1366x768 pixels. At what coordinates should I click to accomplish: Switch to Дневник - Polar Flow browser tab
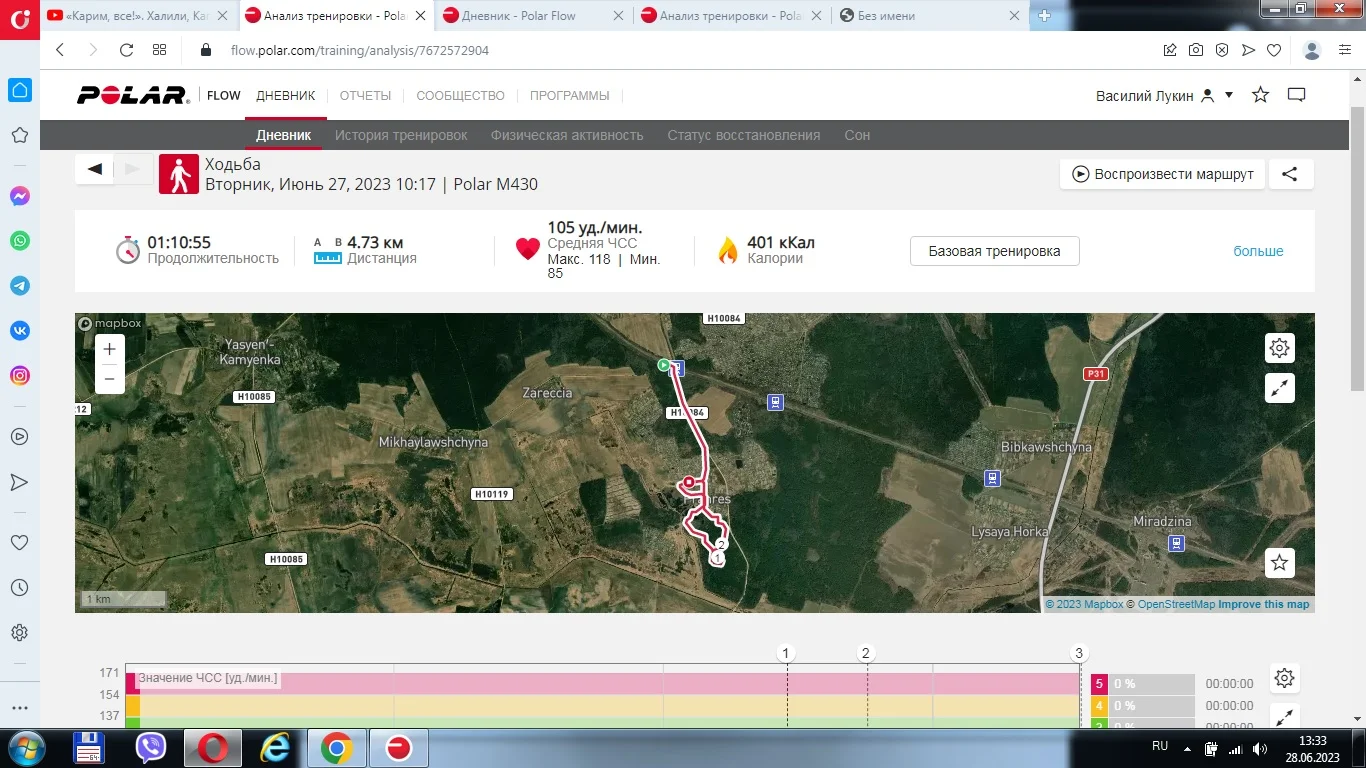point(532,16)
